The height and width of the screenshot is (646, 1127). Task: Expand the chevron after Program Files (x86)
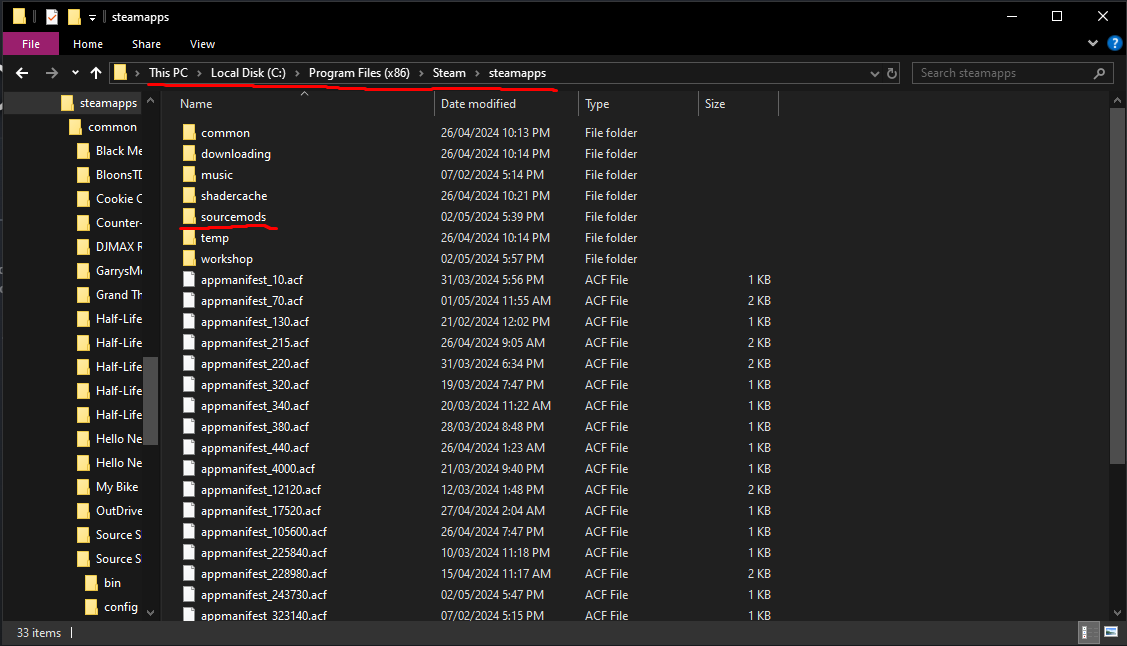click(421, 73)
